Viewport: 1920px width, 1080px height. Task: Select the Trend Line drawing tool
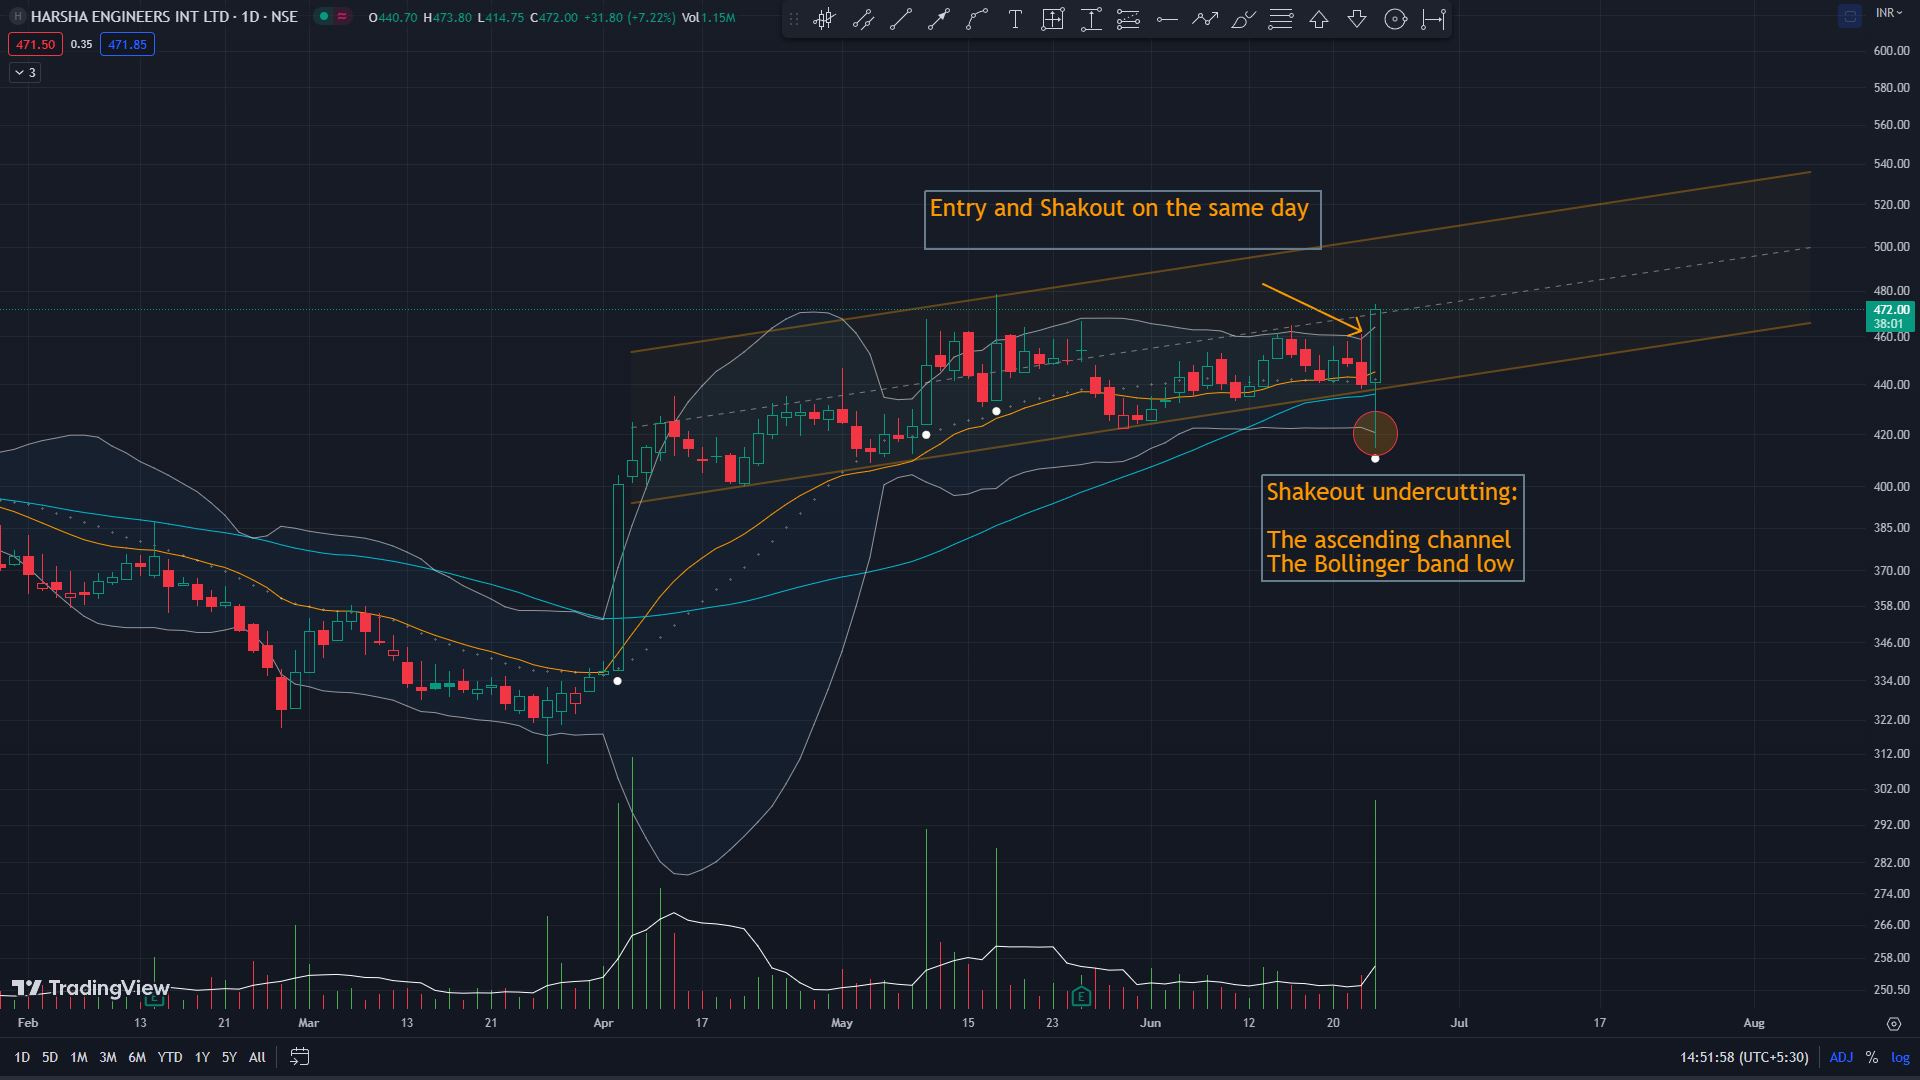[899, 19]
